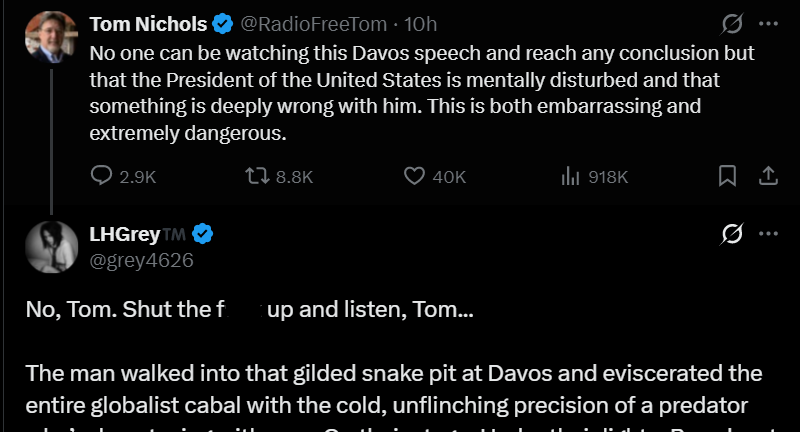Bookmark Tom Nichols' tweet
The width and height of the screenshot is (800, 432).
click(728, 176)
